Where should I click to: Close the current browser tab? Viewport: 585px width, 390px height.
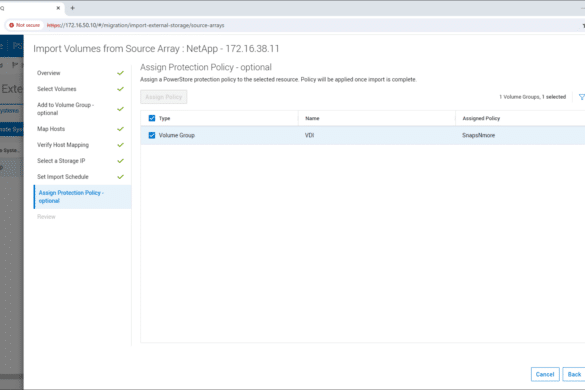[58, 8]
